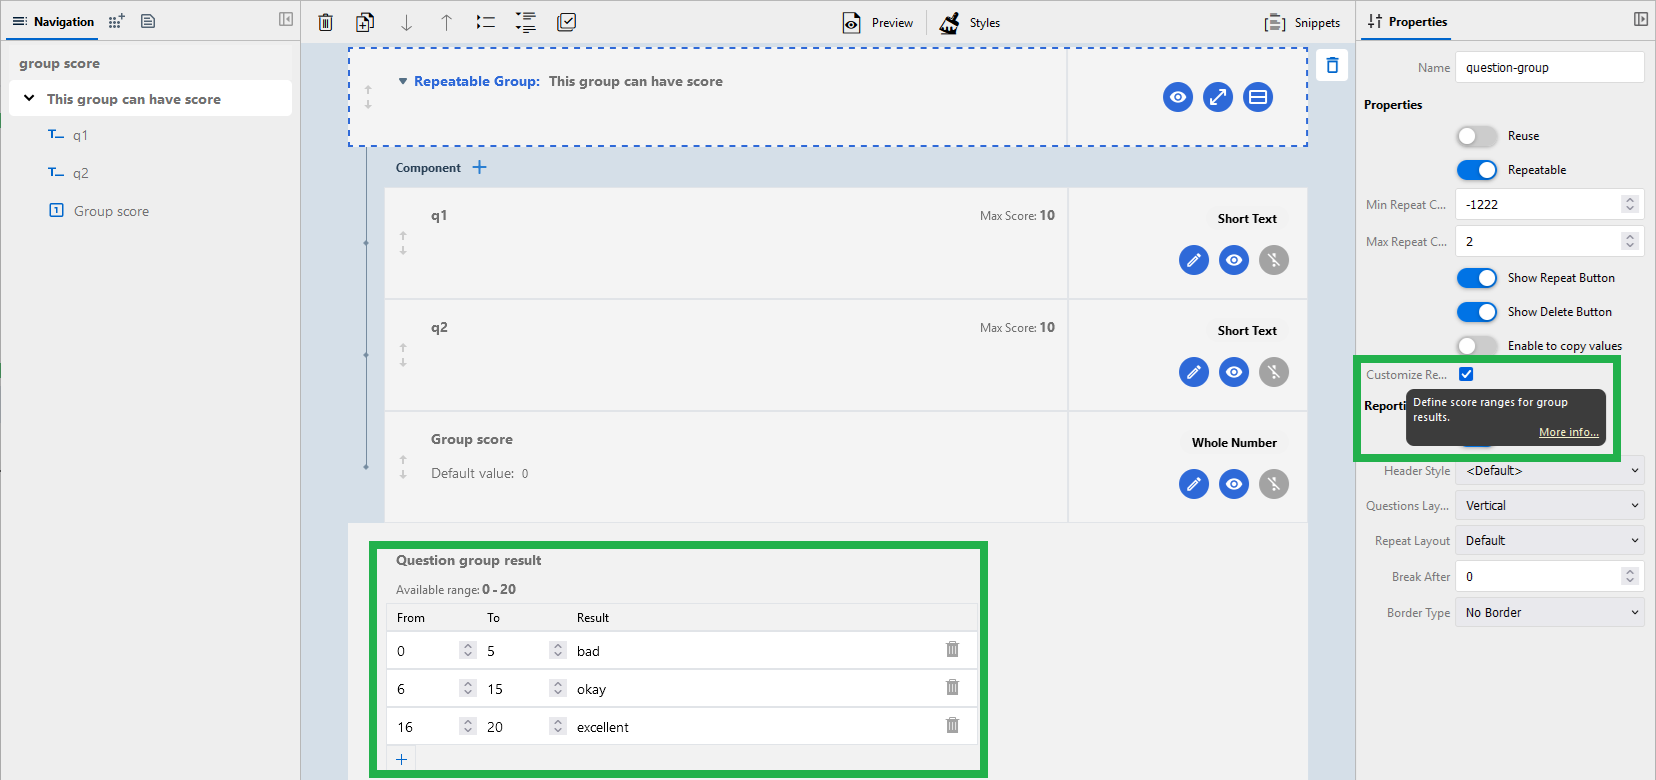Click the move up arrow in toolbar
1656x780 pixels.
pyautogui.click(x=446, y=22)
